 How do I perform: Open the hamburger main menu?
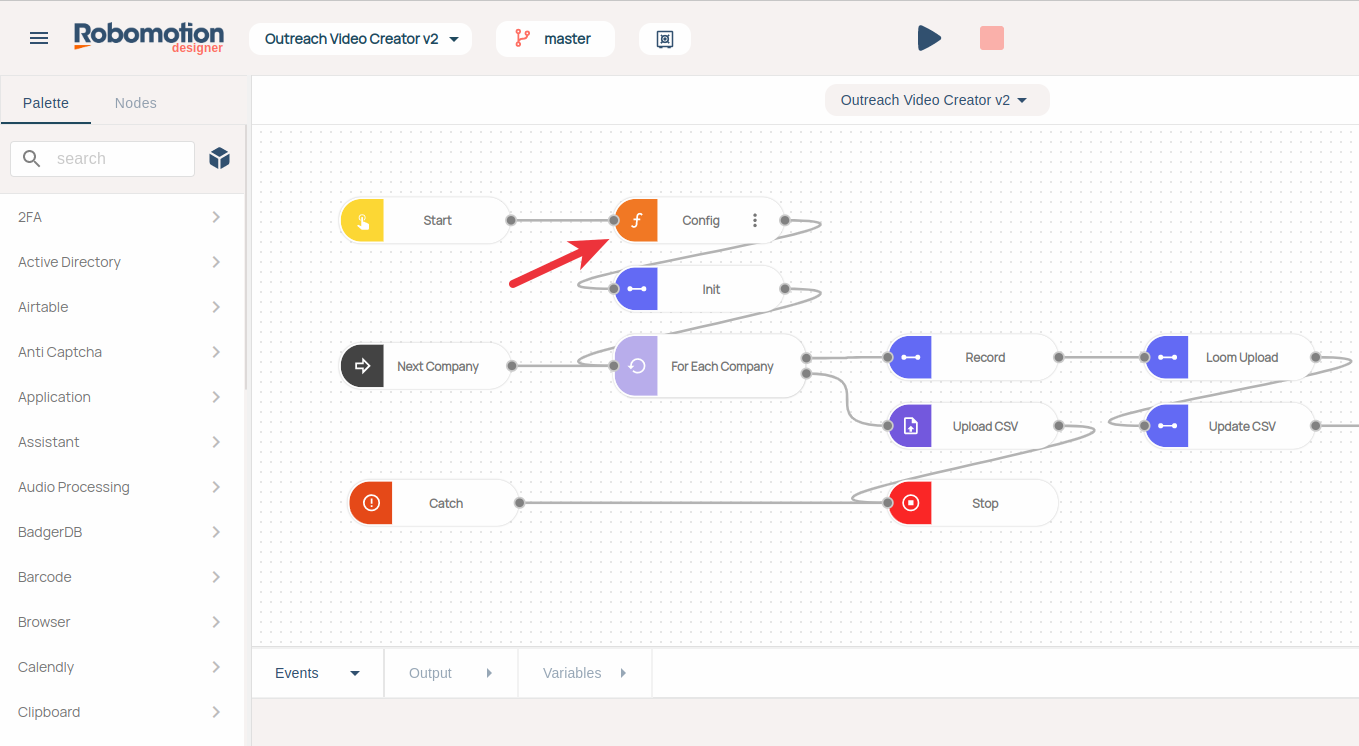[x=39, y=39]
